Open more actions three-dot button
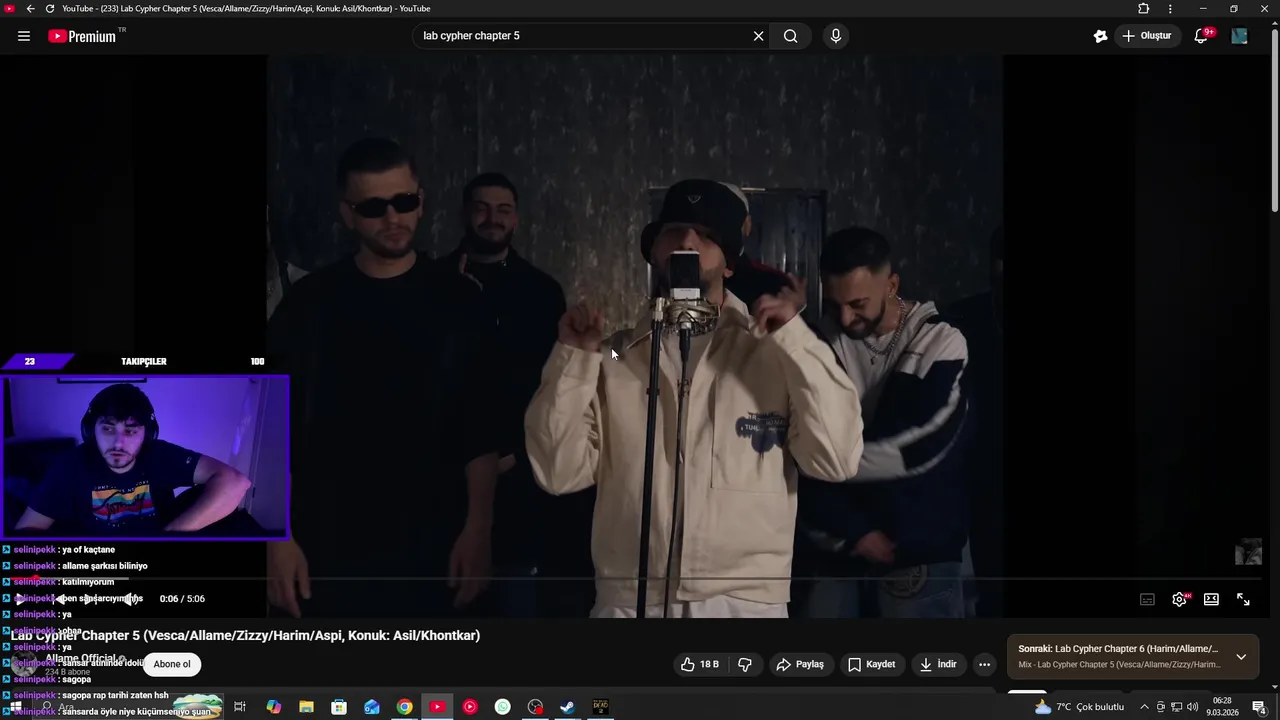The width and height of the screenshot is (1280, 720). point(984,664)
